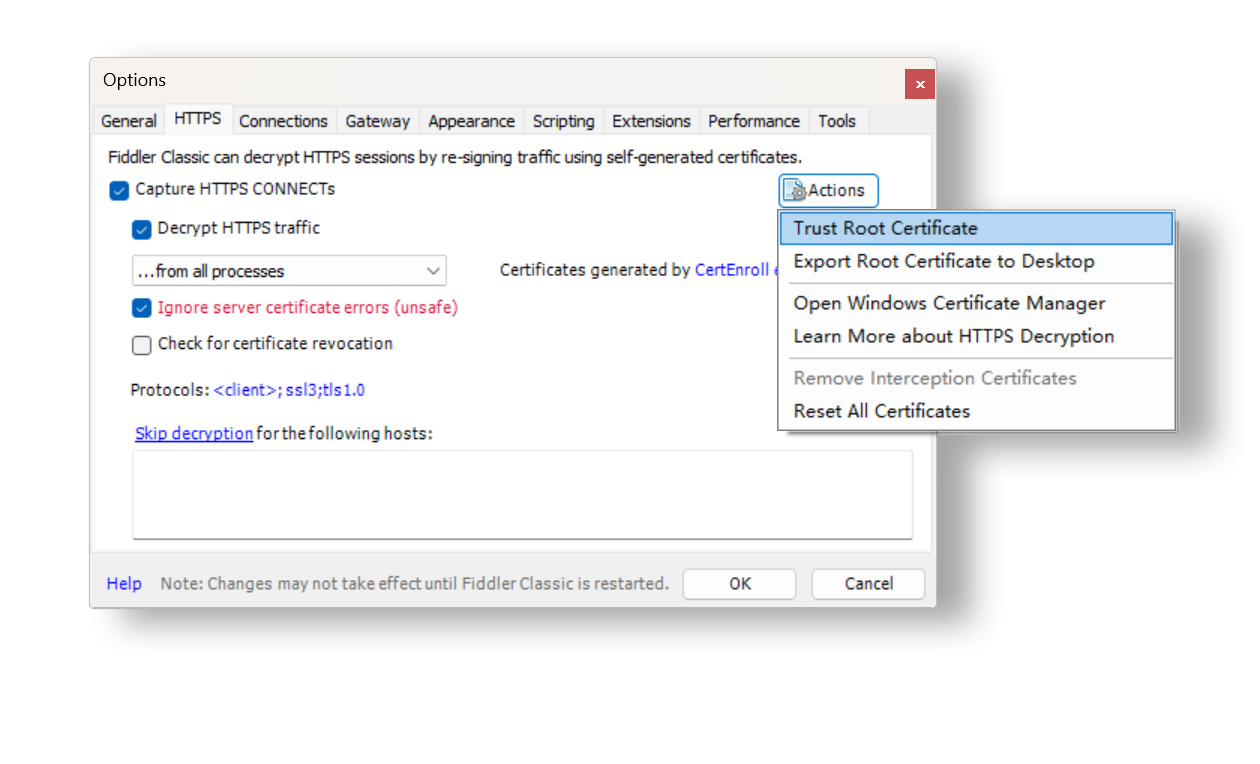Enable Check for certificate revocation
The width and height of the screenshot is (1260, 764).
(141, 345)
